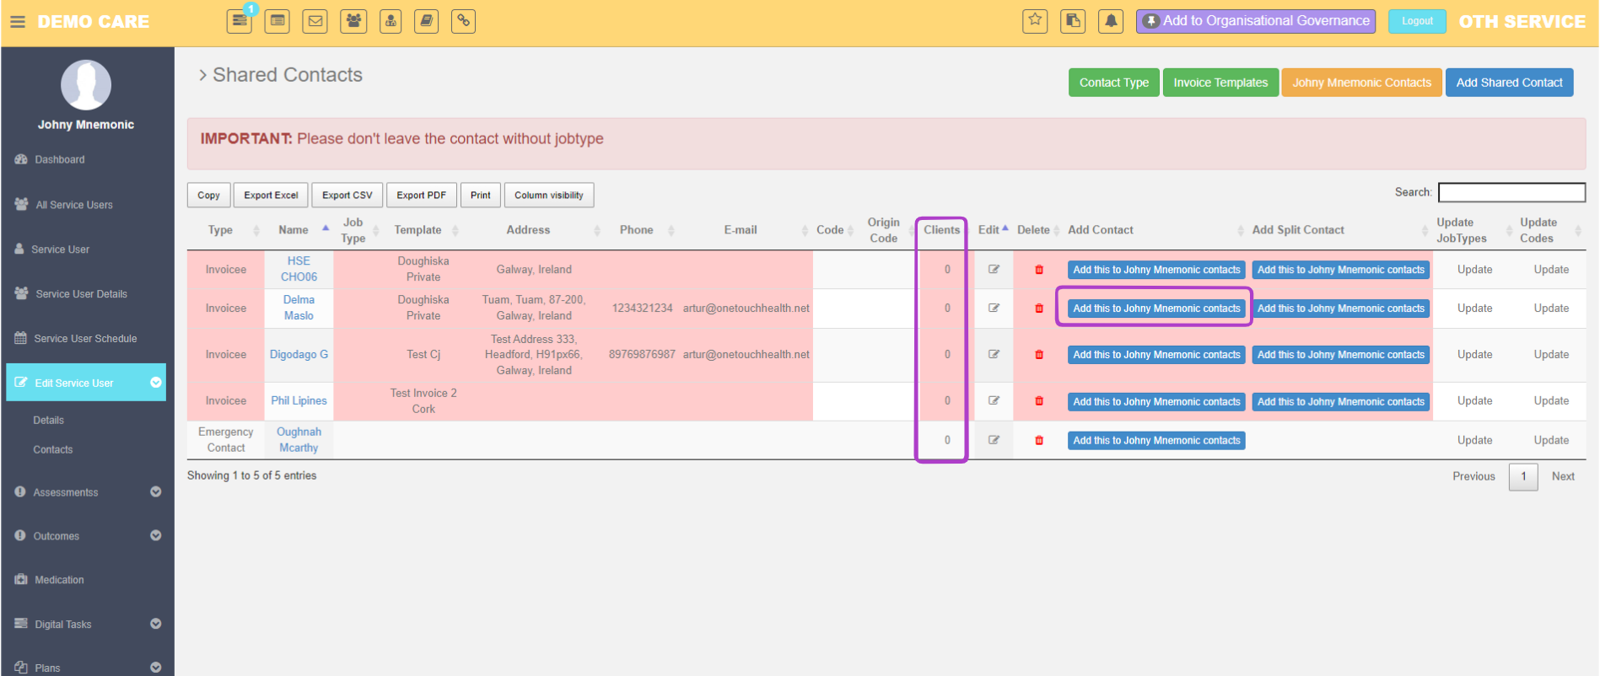Screen dimensions: 1600x676
Task: Click Update JobTypes for HSE CHO06 row
Action: (x=1474, y=269)
